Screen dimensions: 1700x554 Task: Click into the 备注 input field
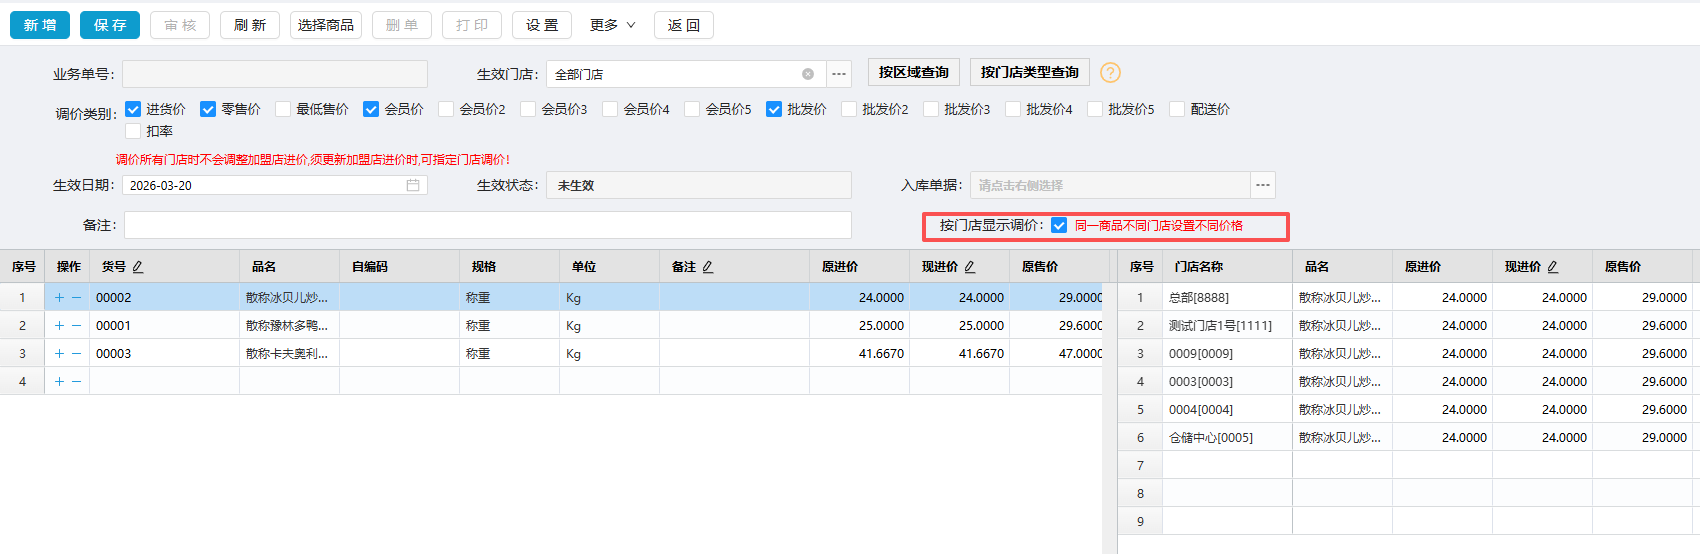pyautogui.click(x=487, y=225)
